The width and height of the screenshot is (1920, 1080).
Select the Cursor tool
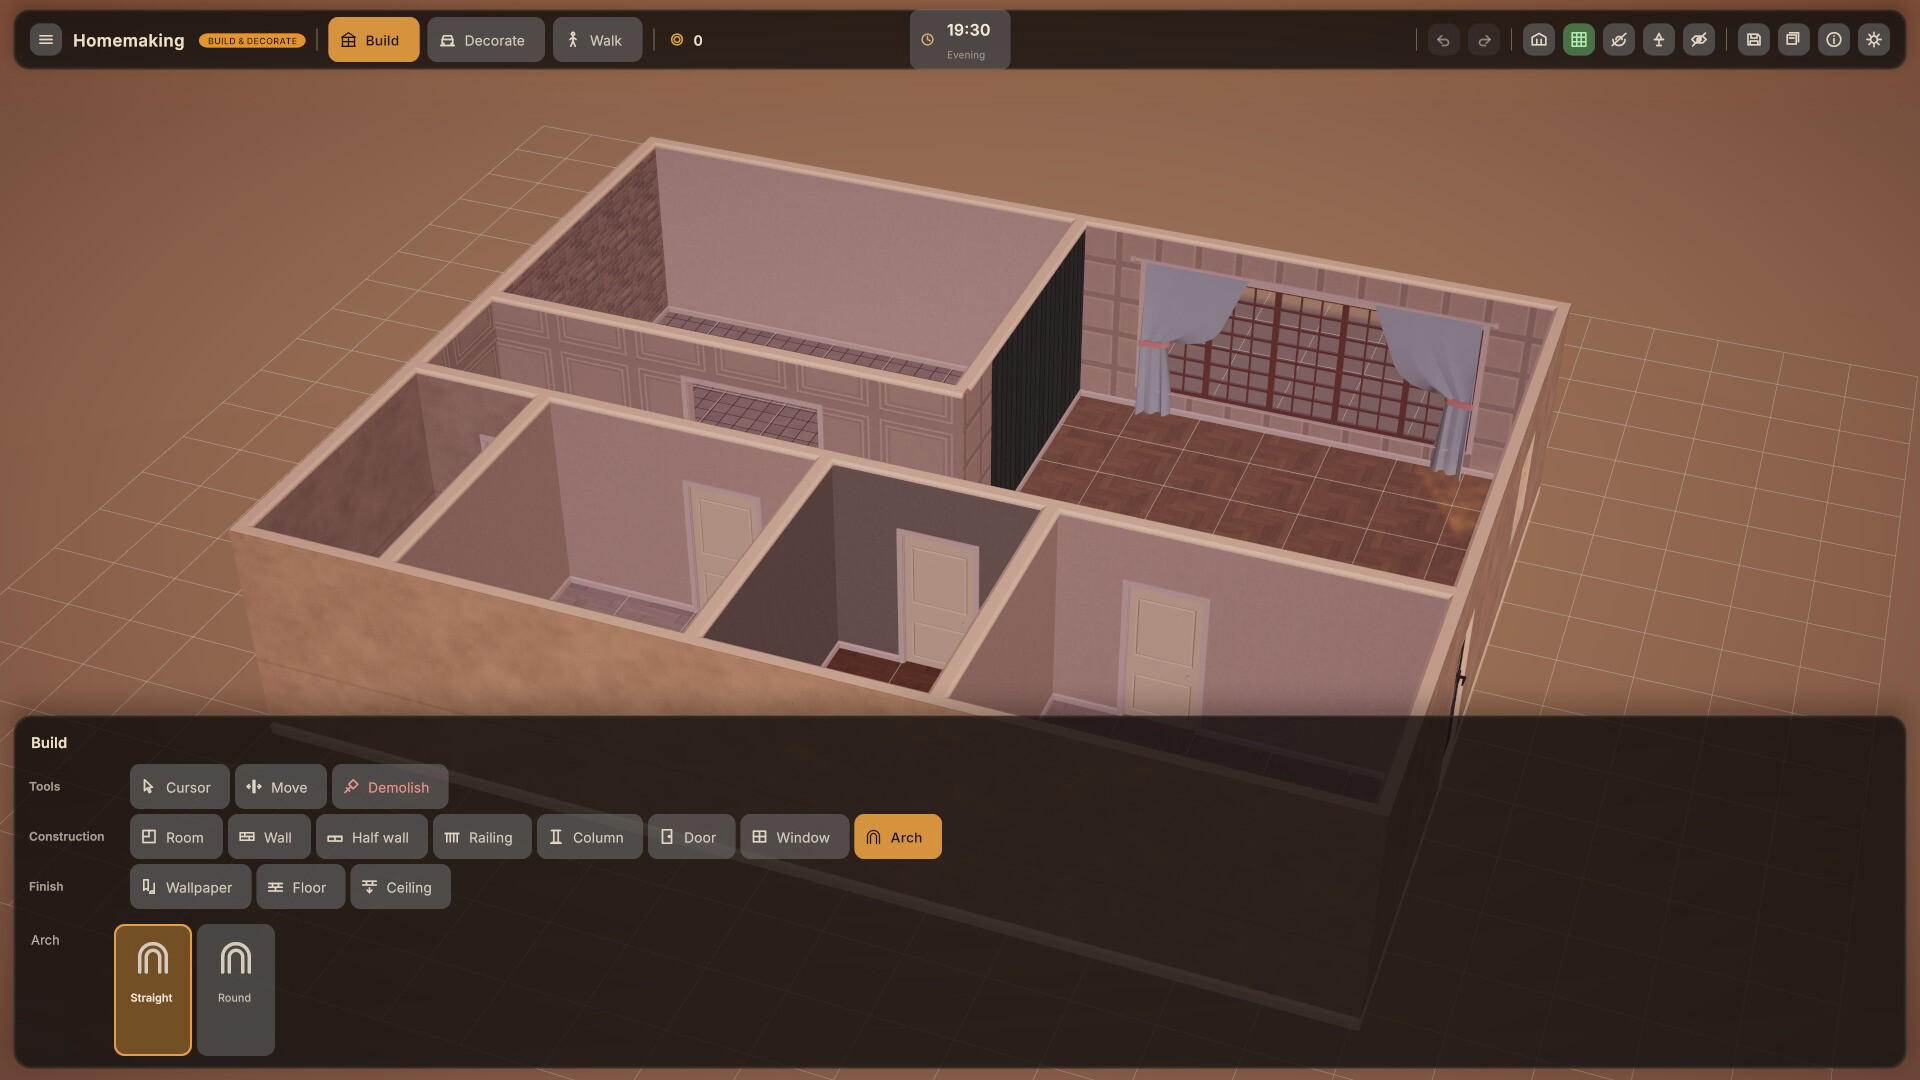coord(179,787)
